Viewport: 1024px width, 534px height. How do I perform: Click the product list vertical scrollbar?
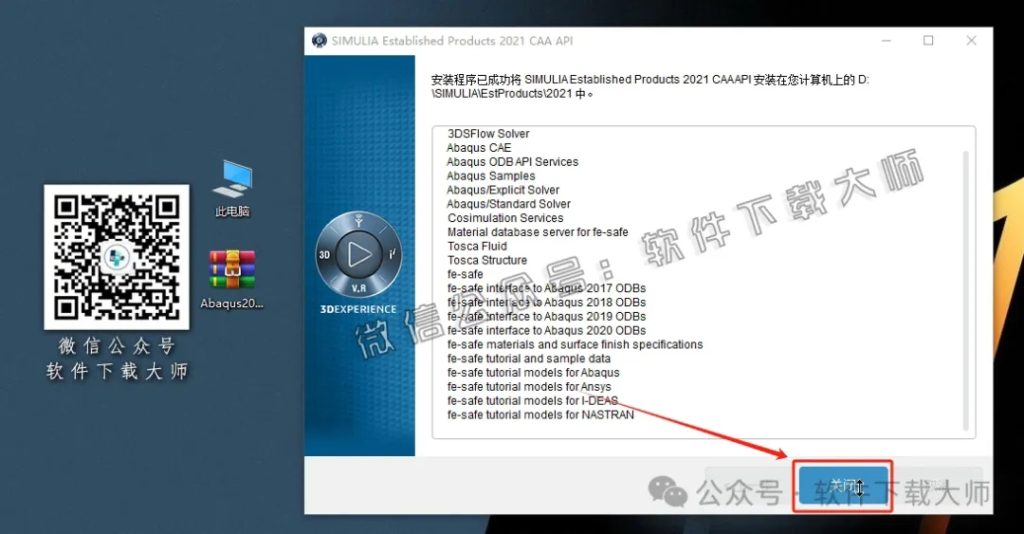click(x=968, y=291)
